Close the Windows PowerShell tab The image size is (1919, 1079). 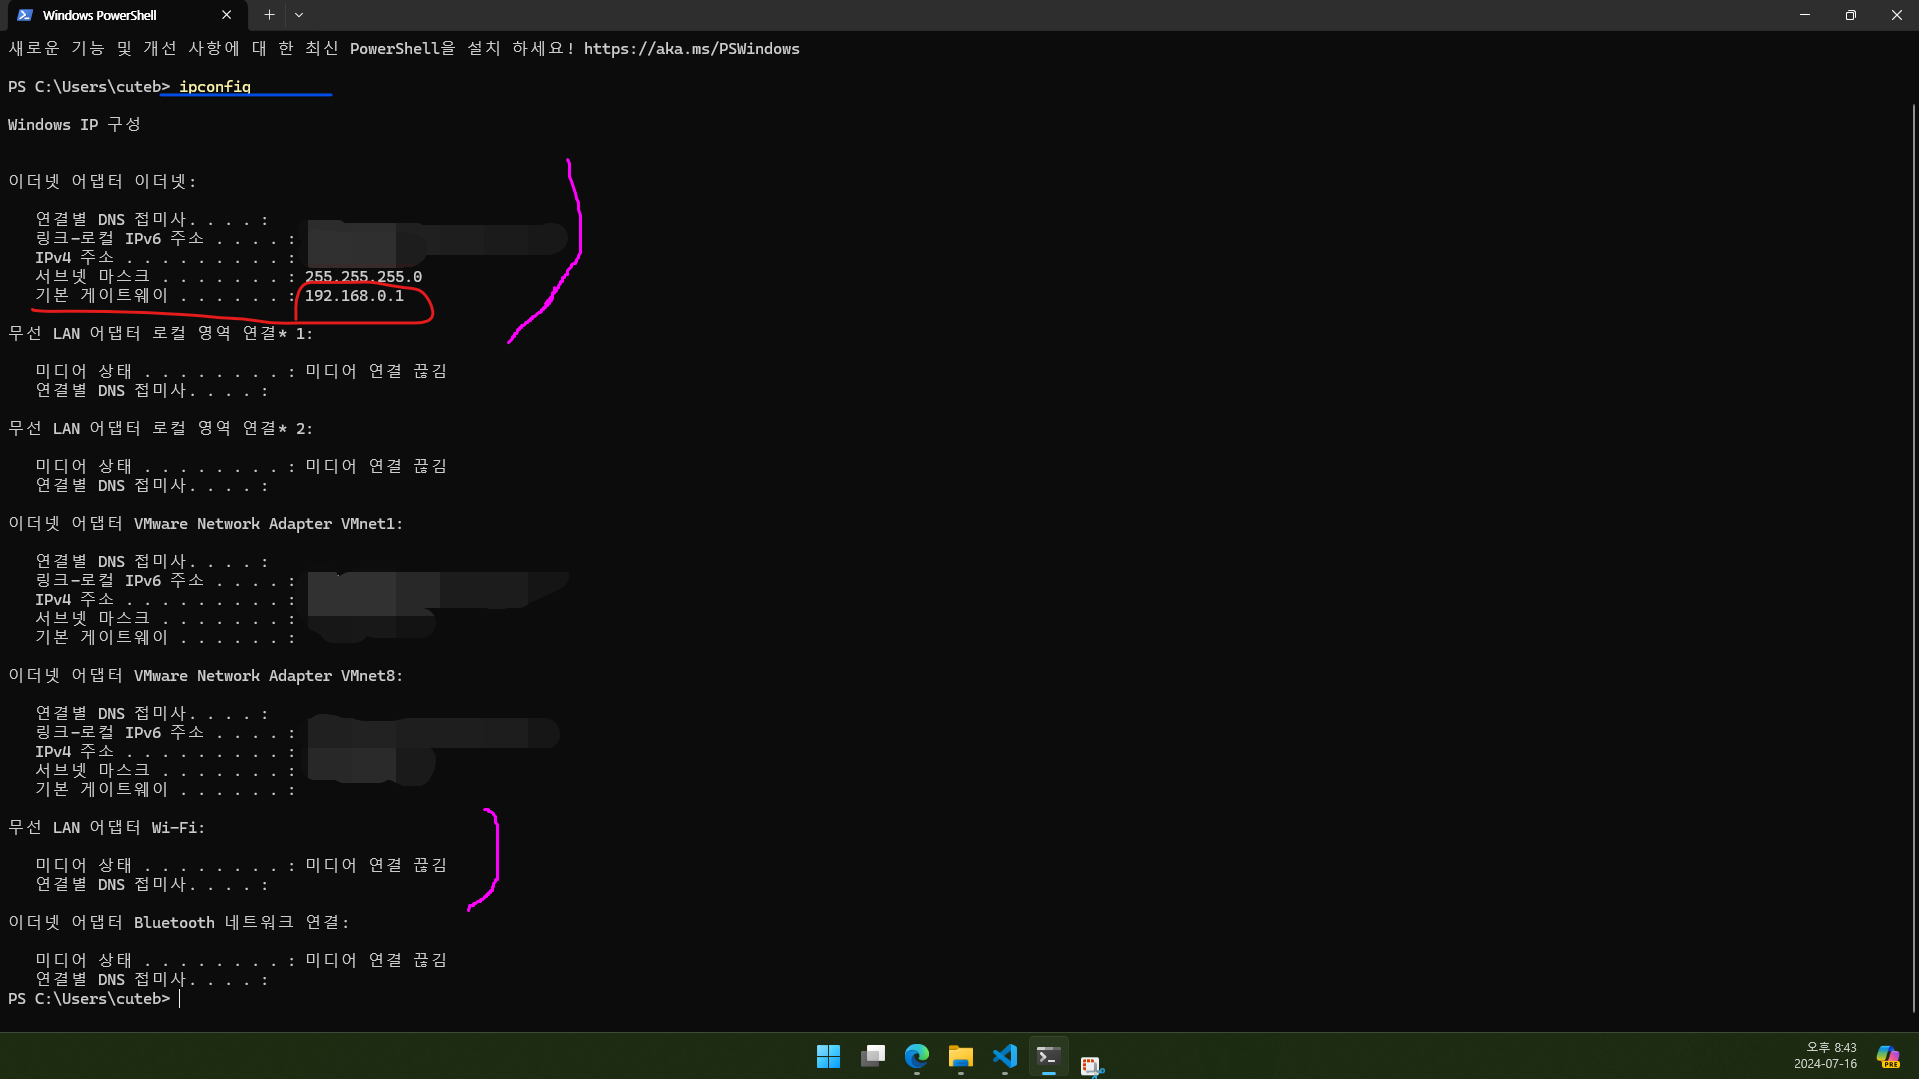(226, 15)
